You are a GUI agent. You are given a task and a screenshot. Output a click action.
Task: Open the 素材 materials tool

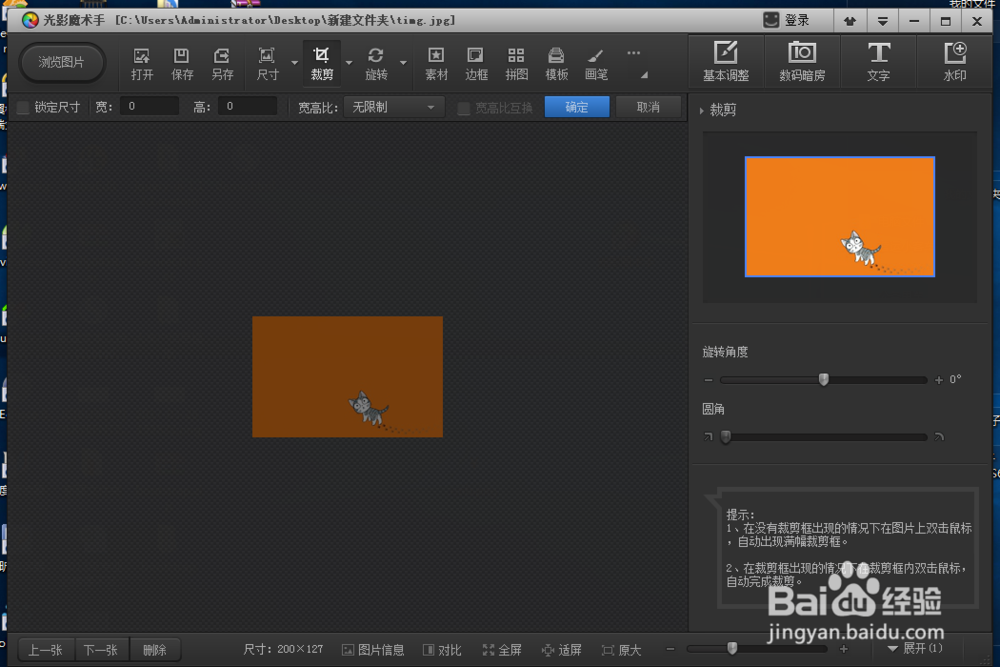(436, 64)
